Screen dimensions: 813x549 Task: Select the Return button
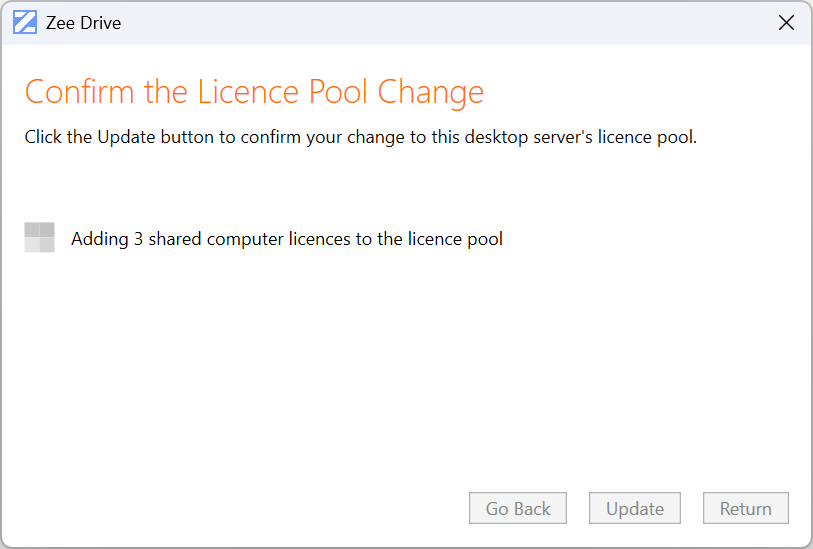[745, 508]
